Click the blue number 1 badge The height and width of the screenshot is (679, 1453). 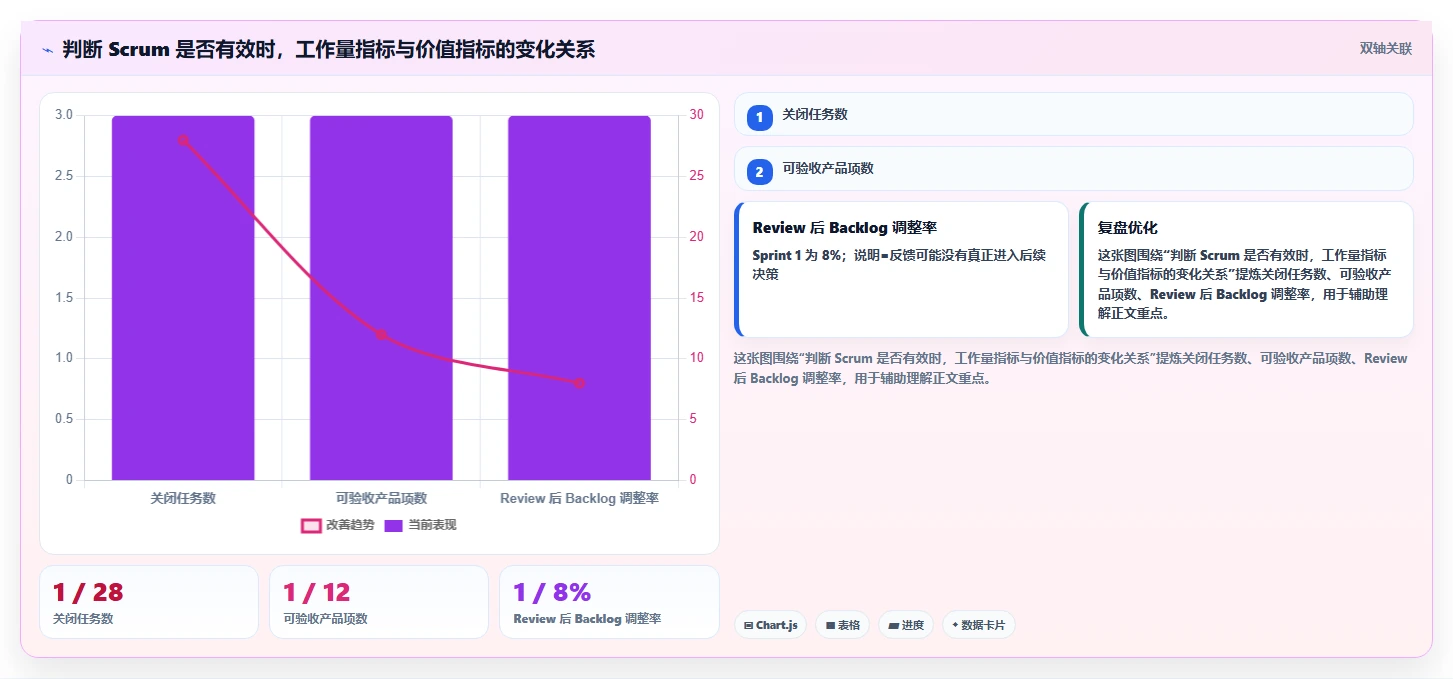click(759, 118)
